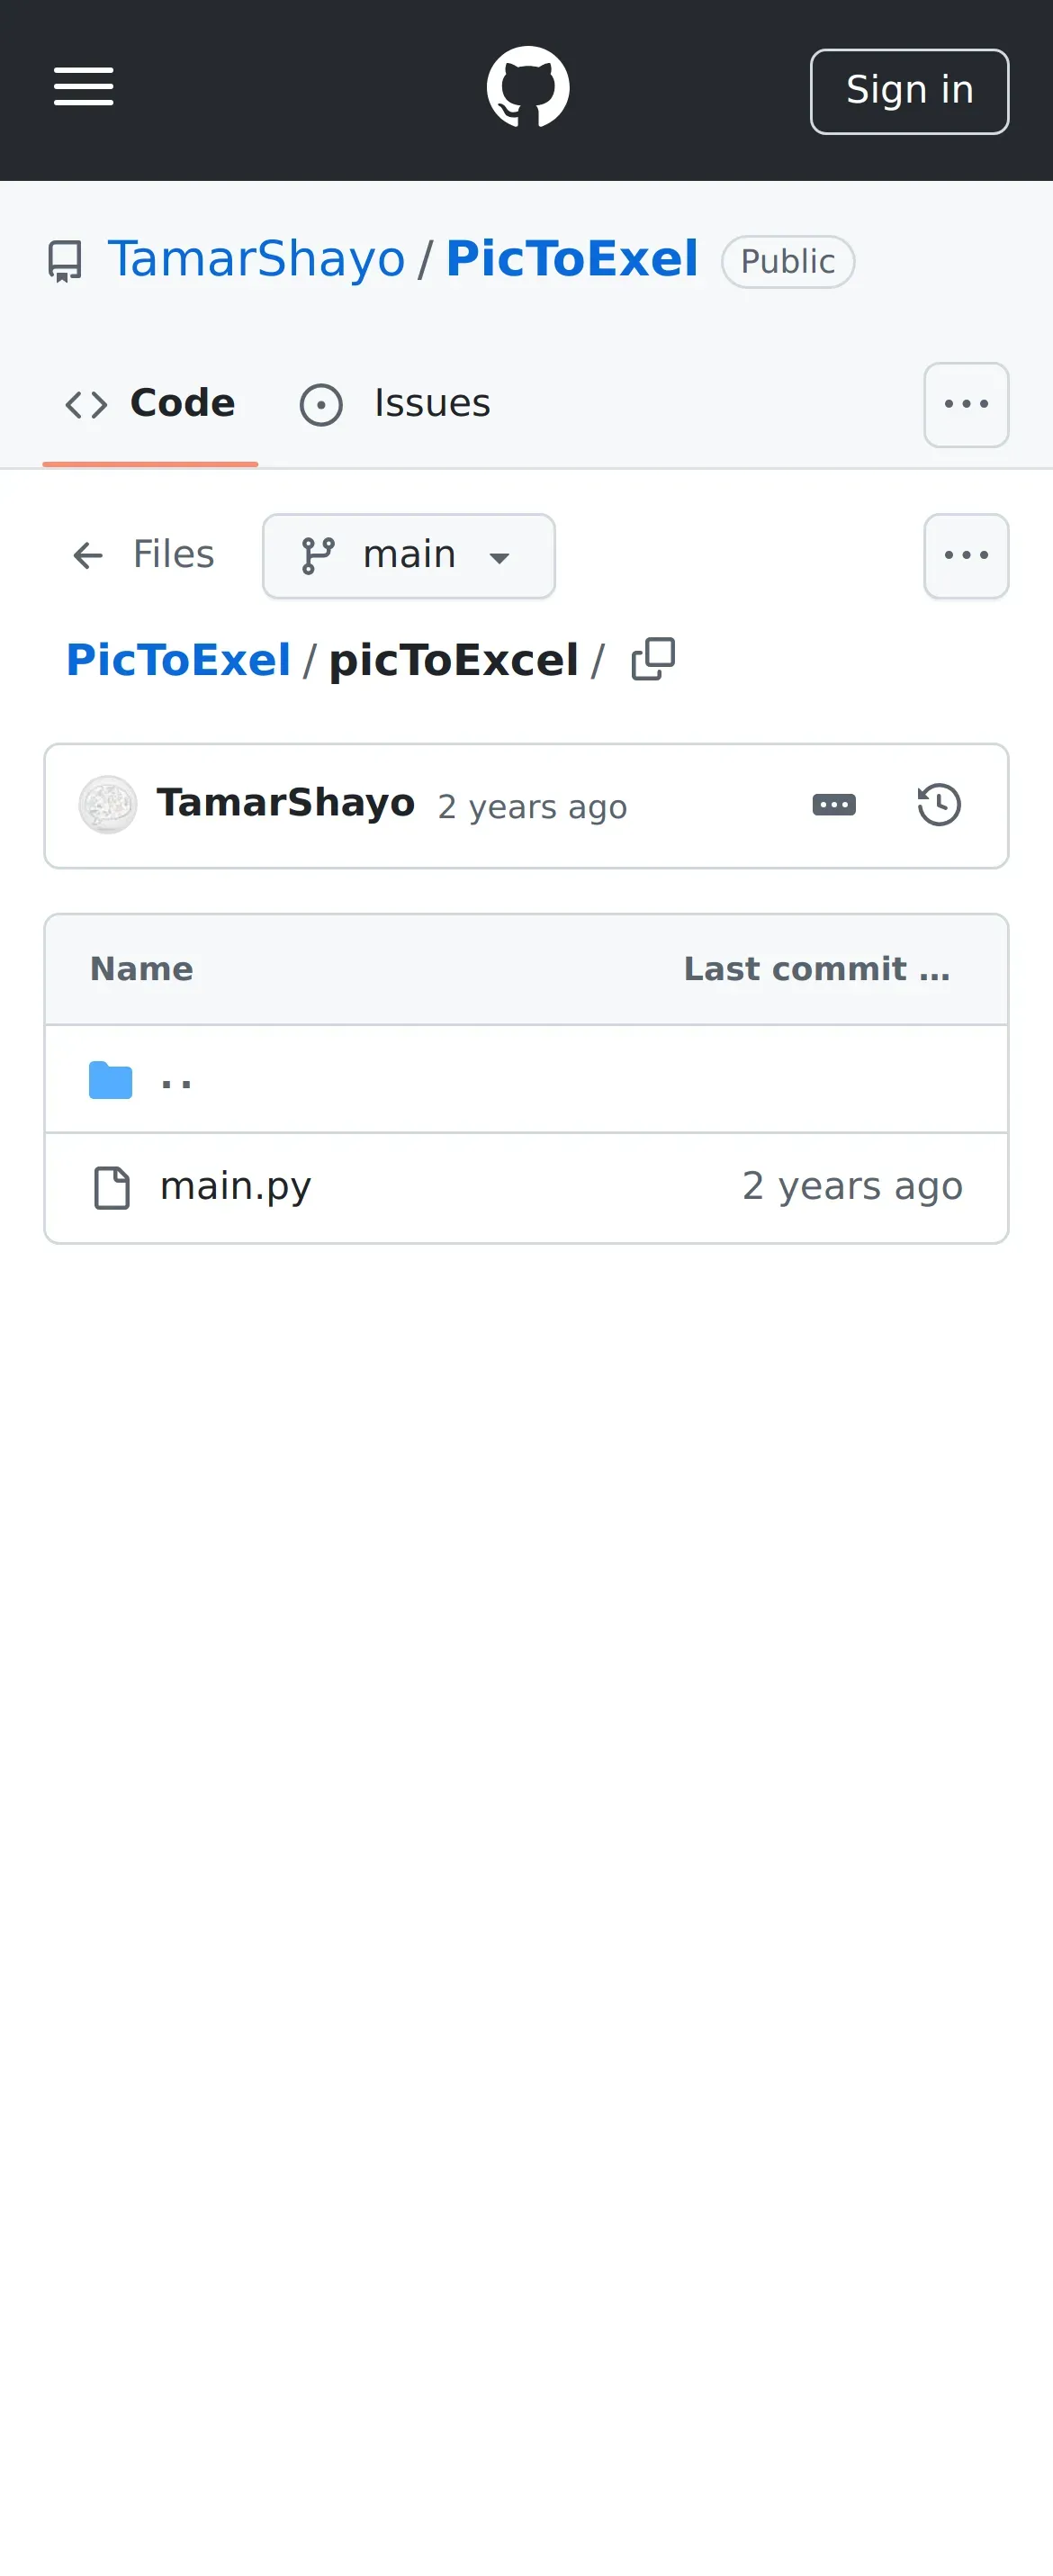This screenshot has height=2576, width=1053.
Task: Click the back arrow next to Files
Action: pyautogui.click(x=88, y=555)
